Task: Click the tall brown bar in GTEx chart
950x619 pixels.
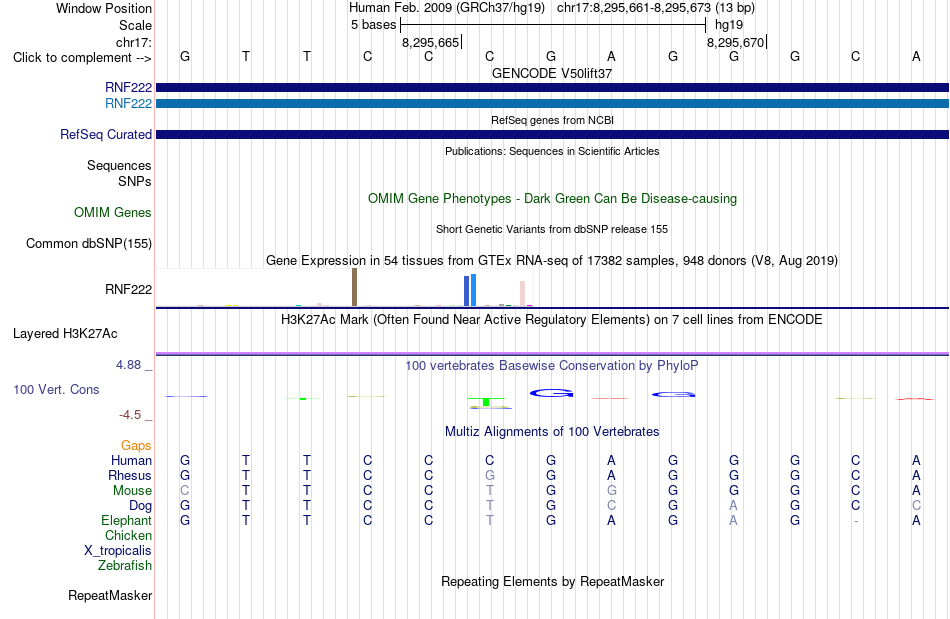Action: (x=354, y=287)
